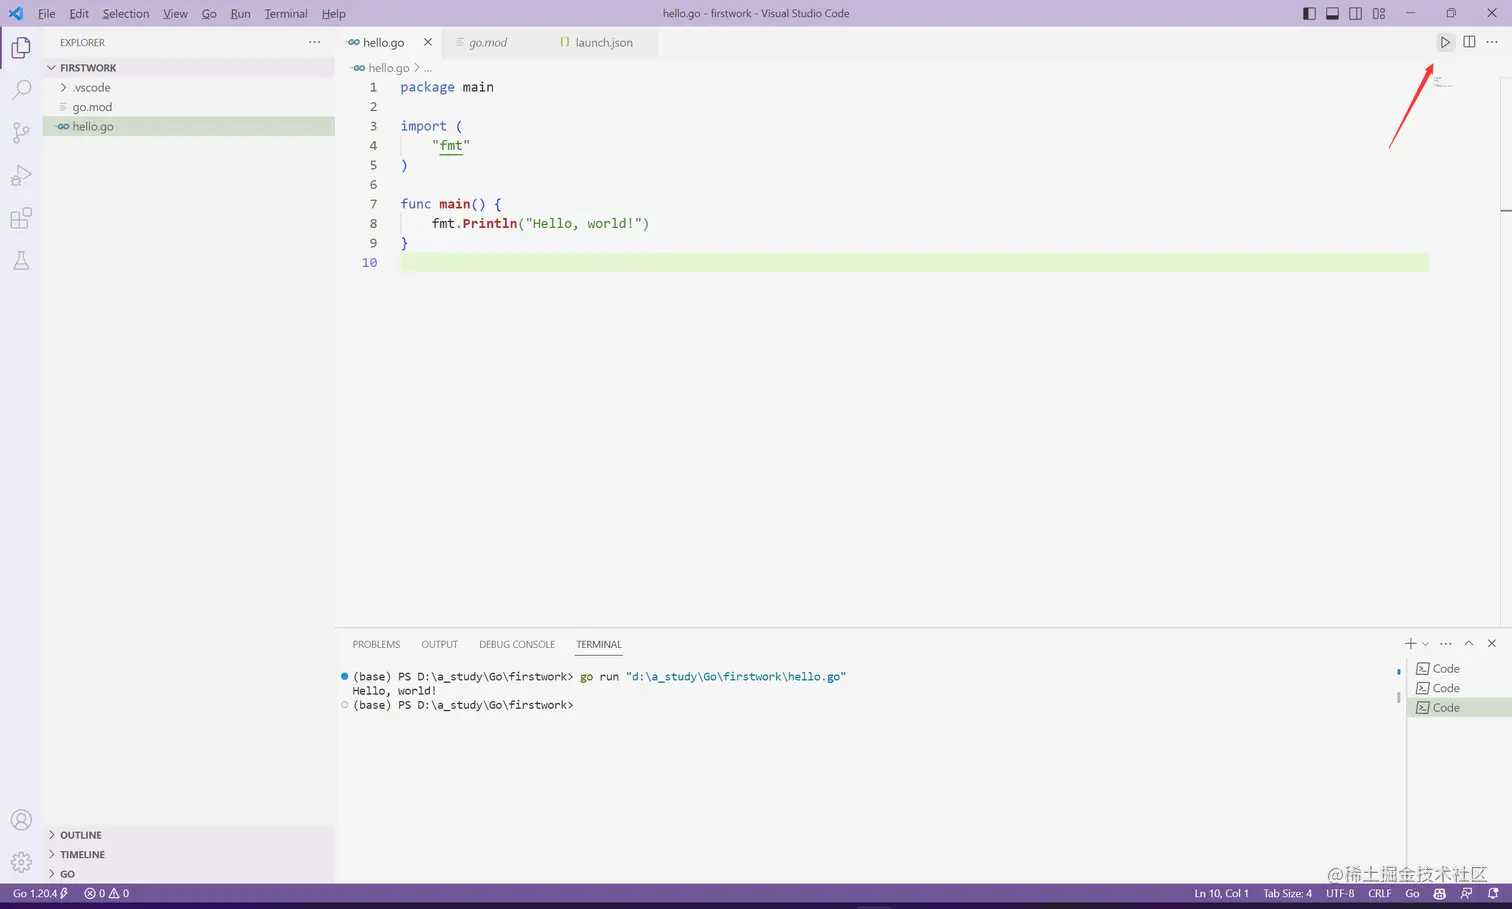Open the Source Control view

click(x=21, y=133)
